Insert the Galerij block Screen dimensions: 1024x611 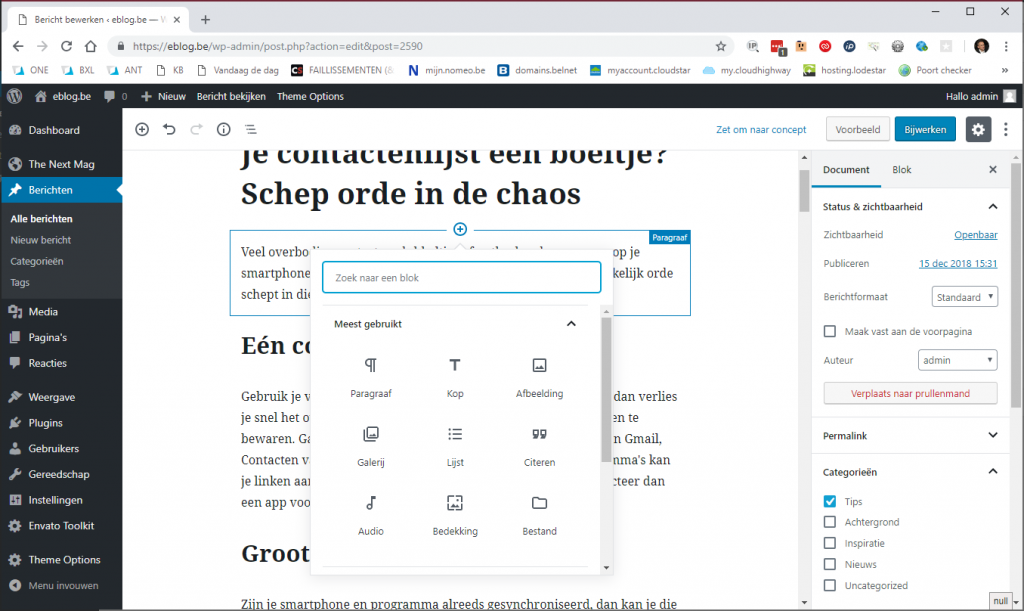click(x=371, y=446)
